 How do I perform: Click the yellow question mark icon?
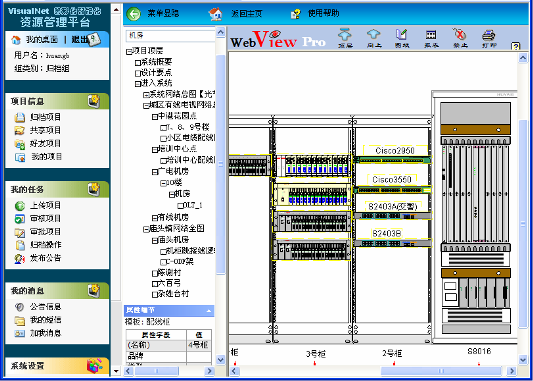click(x=516, y=46)
